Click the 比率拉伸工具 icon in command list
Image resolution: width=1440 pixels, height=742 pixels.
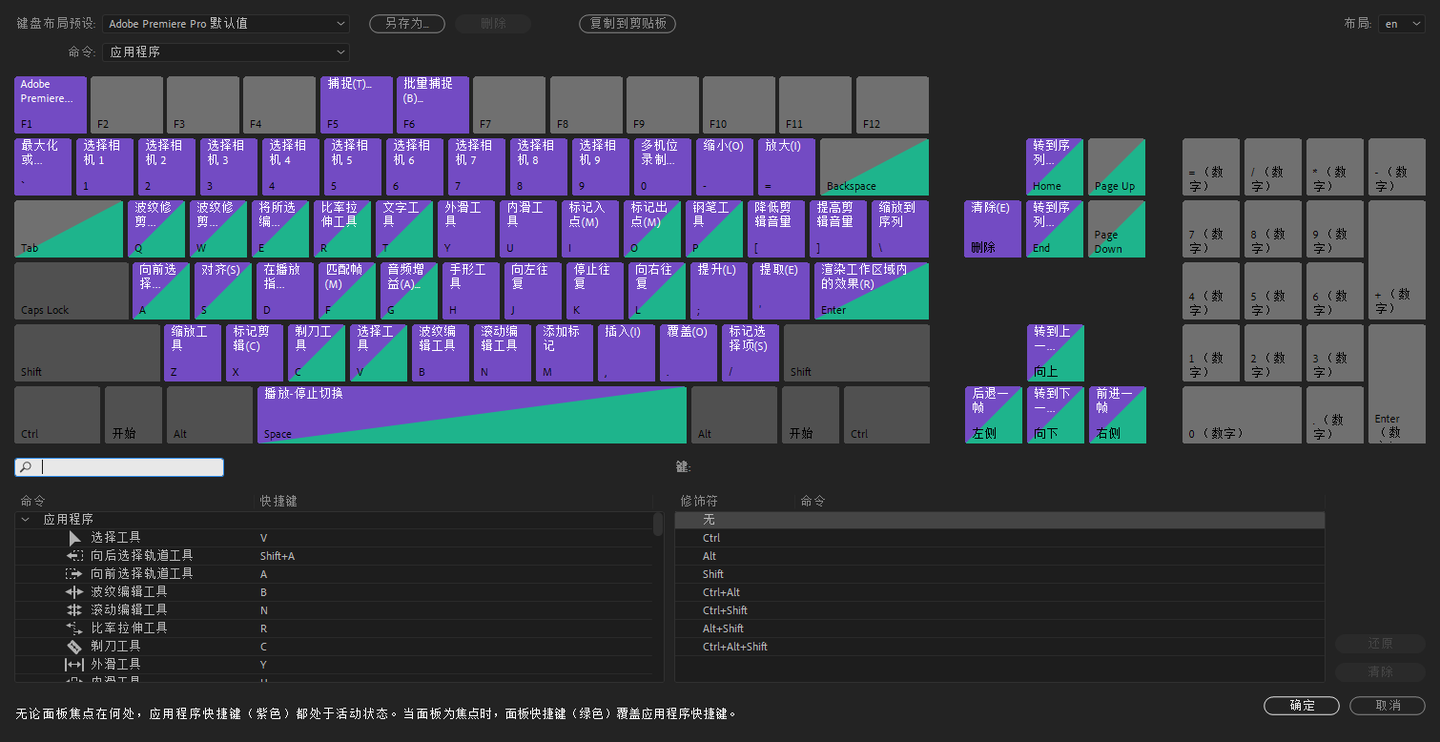(74, 628)
